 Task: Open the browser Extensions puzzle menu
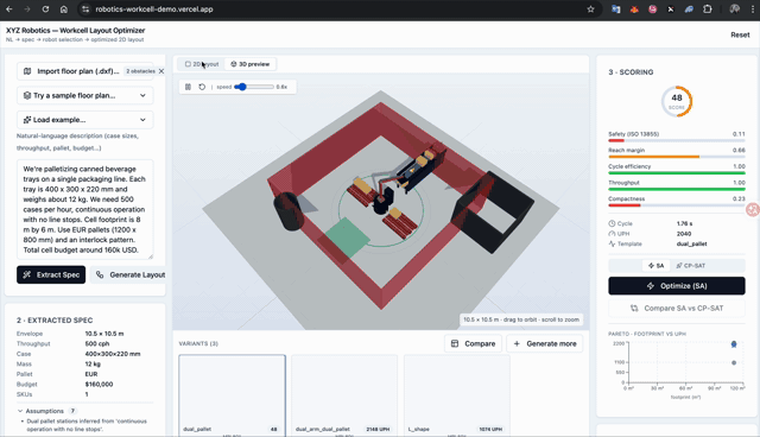(x=707, y=9)
